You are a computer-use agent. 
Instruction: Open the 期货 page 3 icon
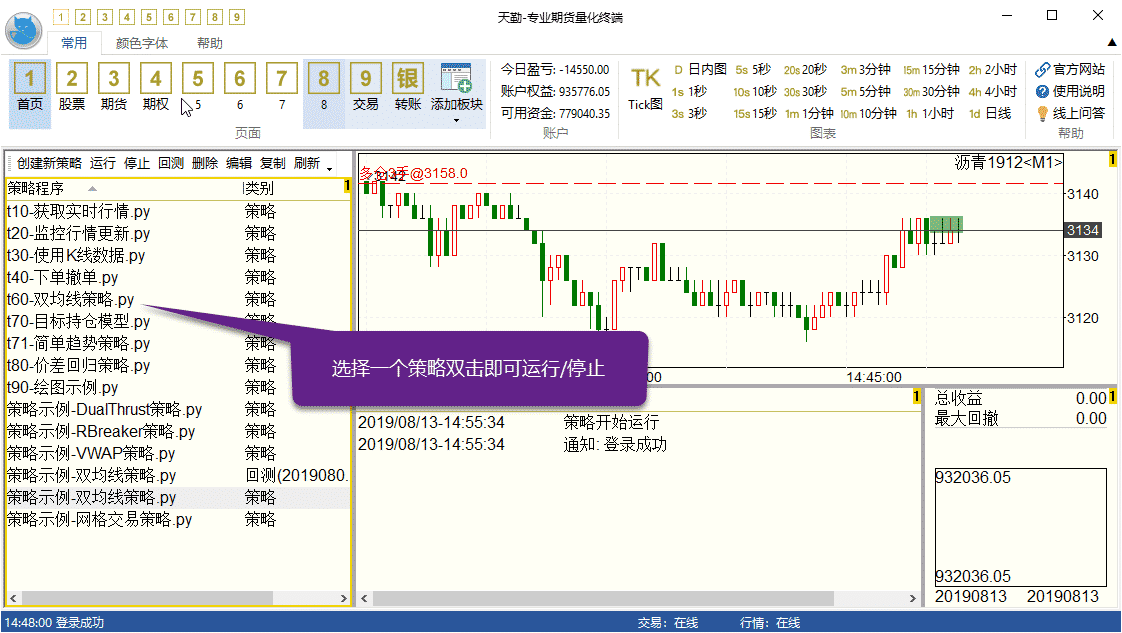click(x=114, y=79)
